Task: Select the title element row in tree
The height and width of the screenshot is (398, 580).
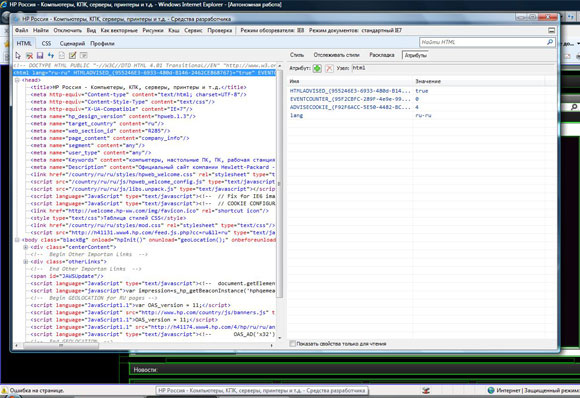Action: click(138, 87)
